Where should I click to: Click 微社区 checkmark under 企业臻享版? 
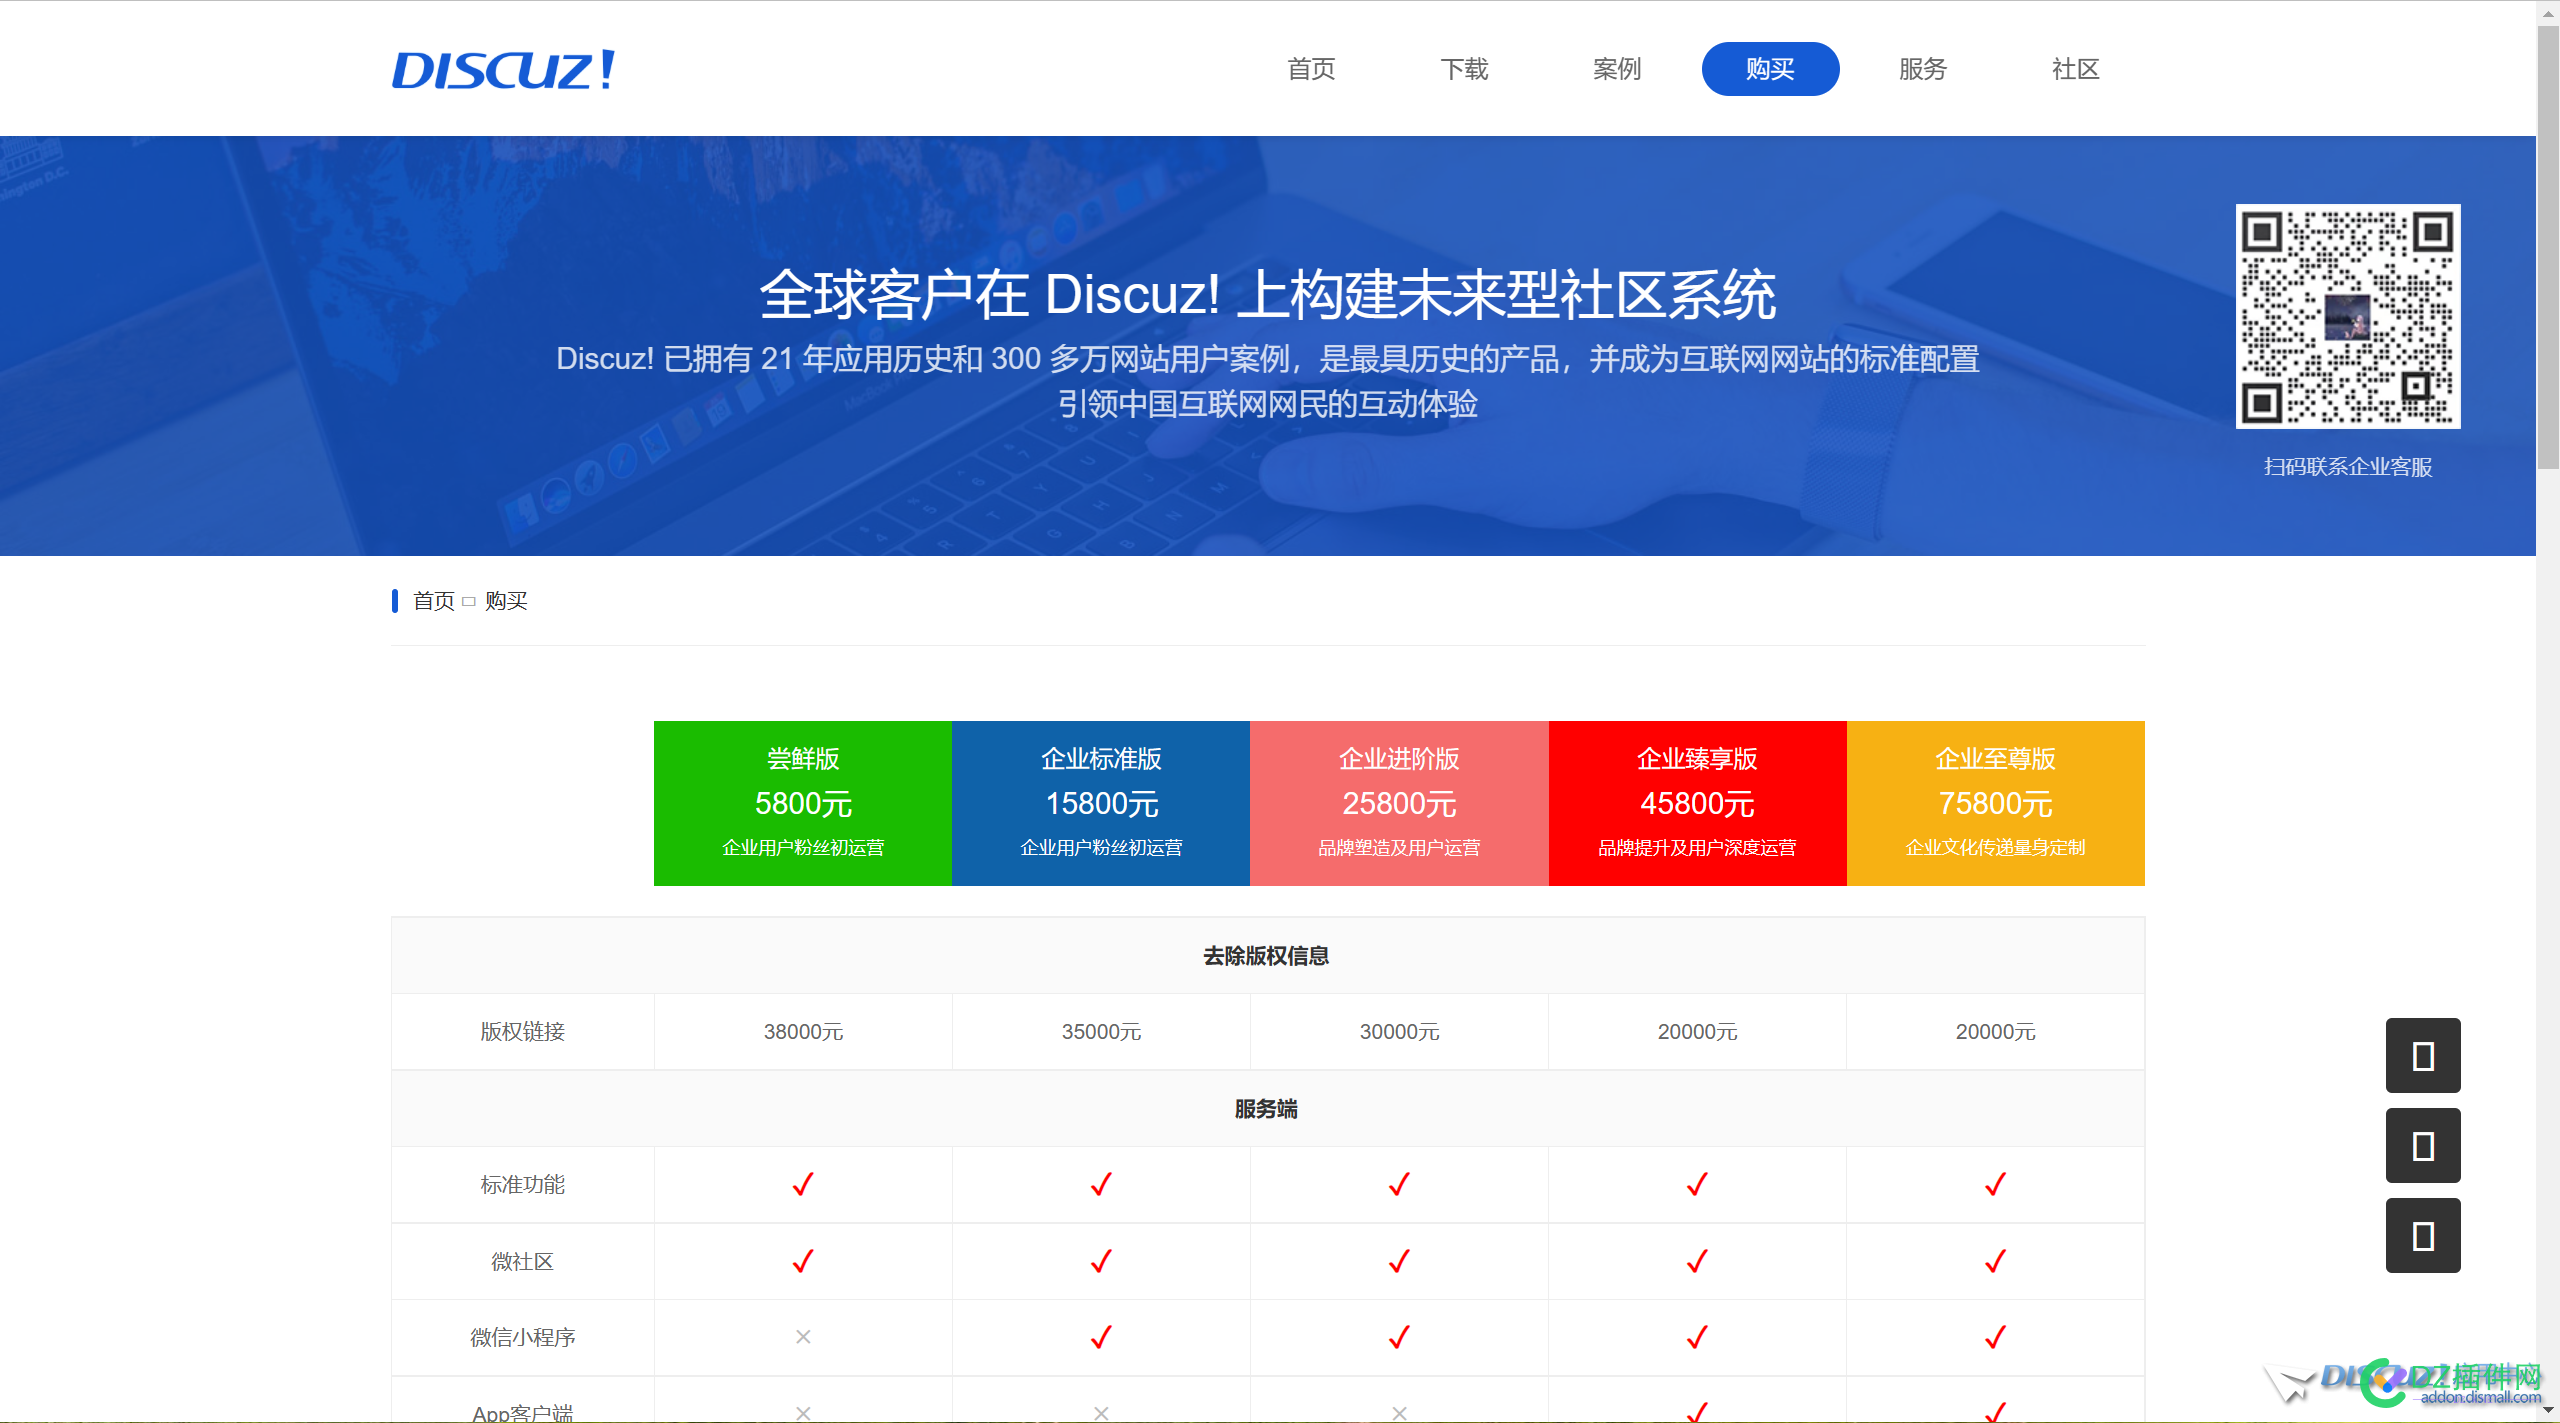click(x=1697, y=1261)
